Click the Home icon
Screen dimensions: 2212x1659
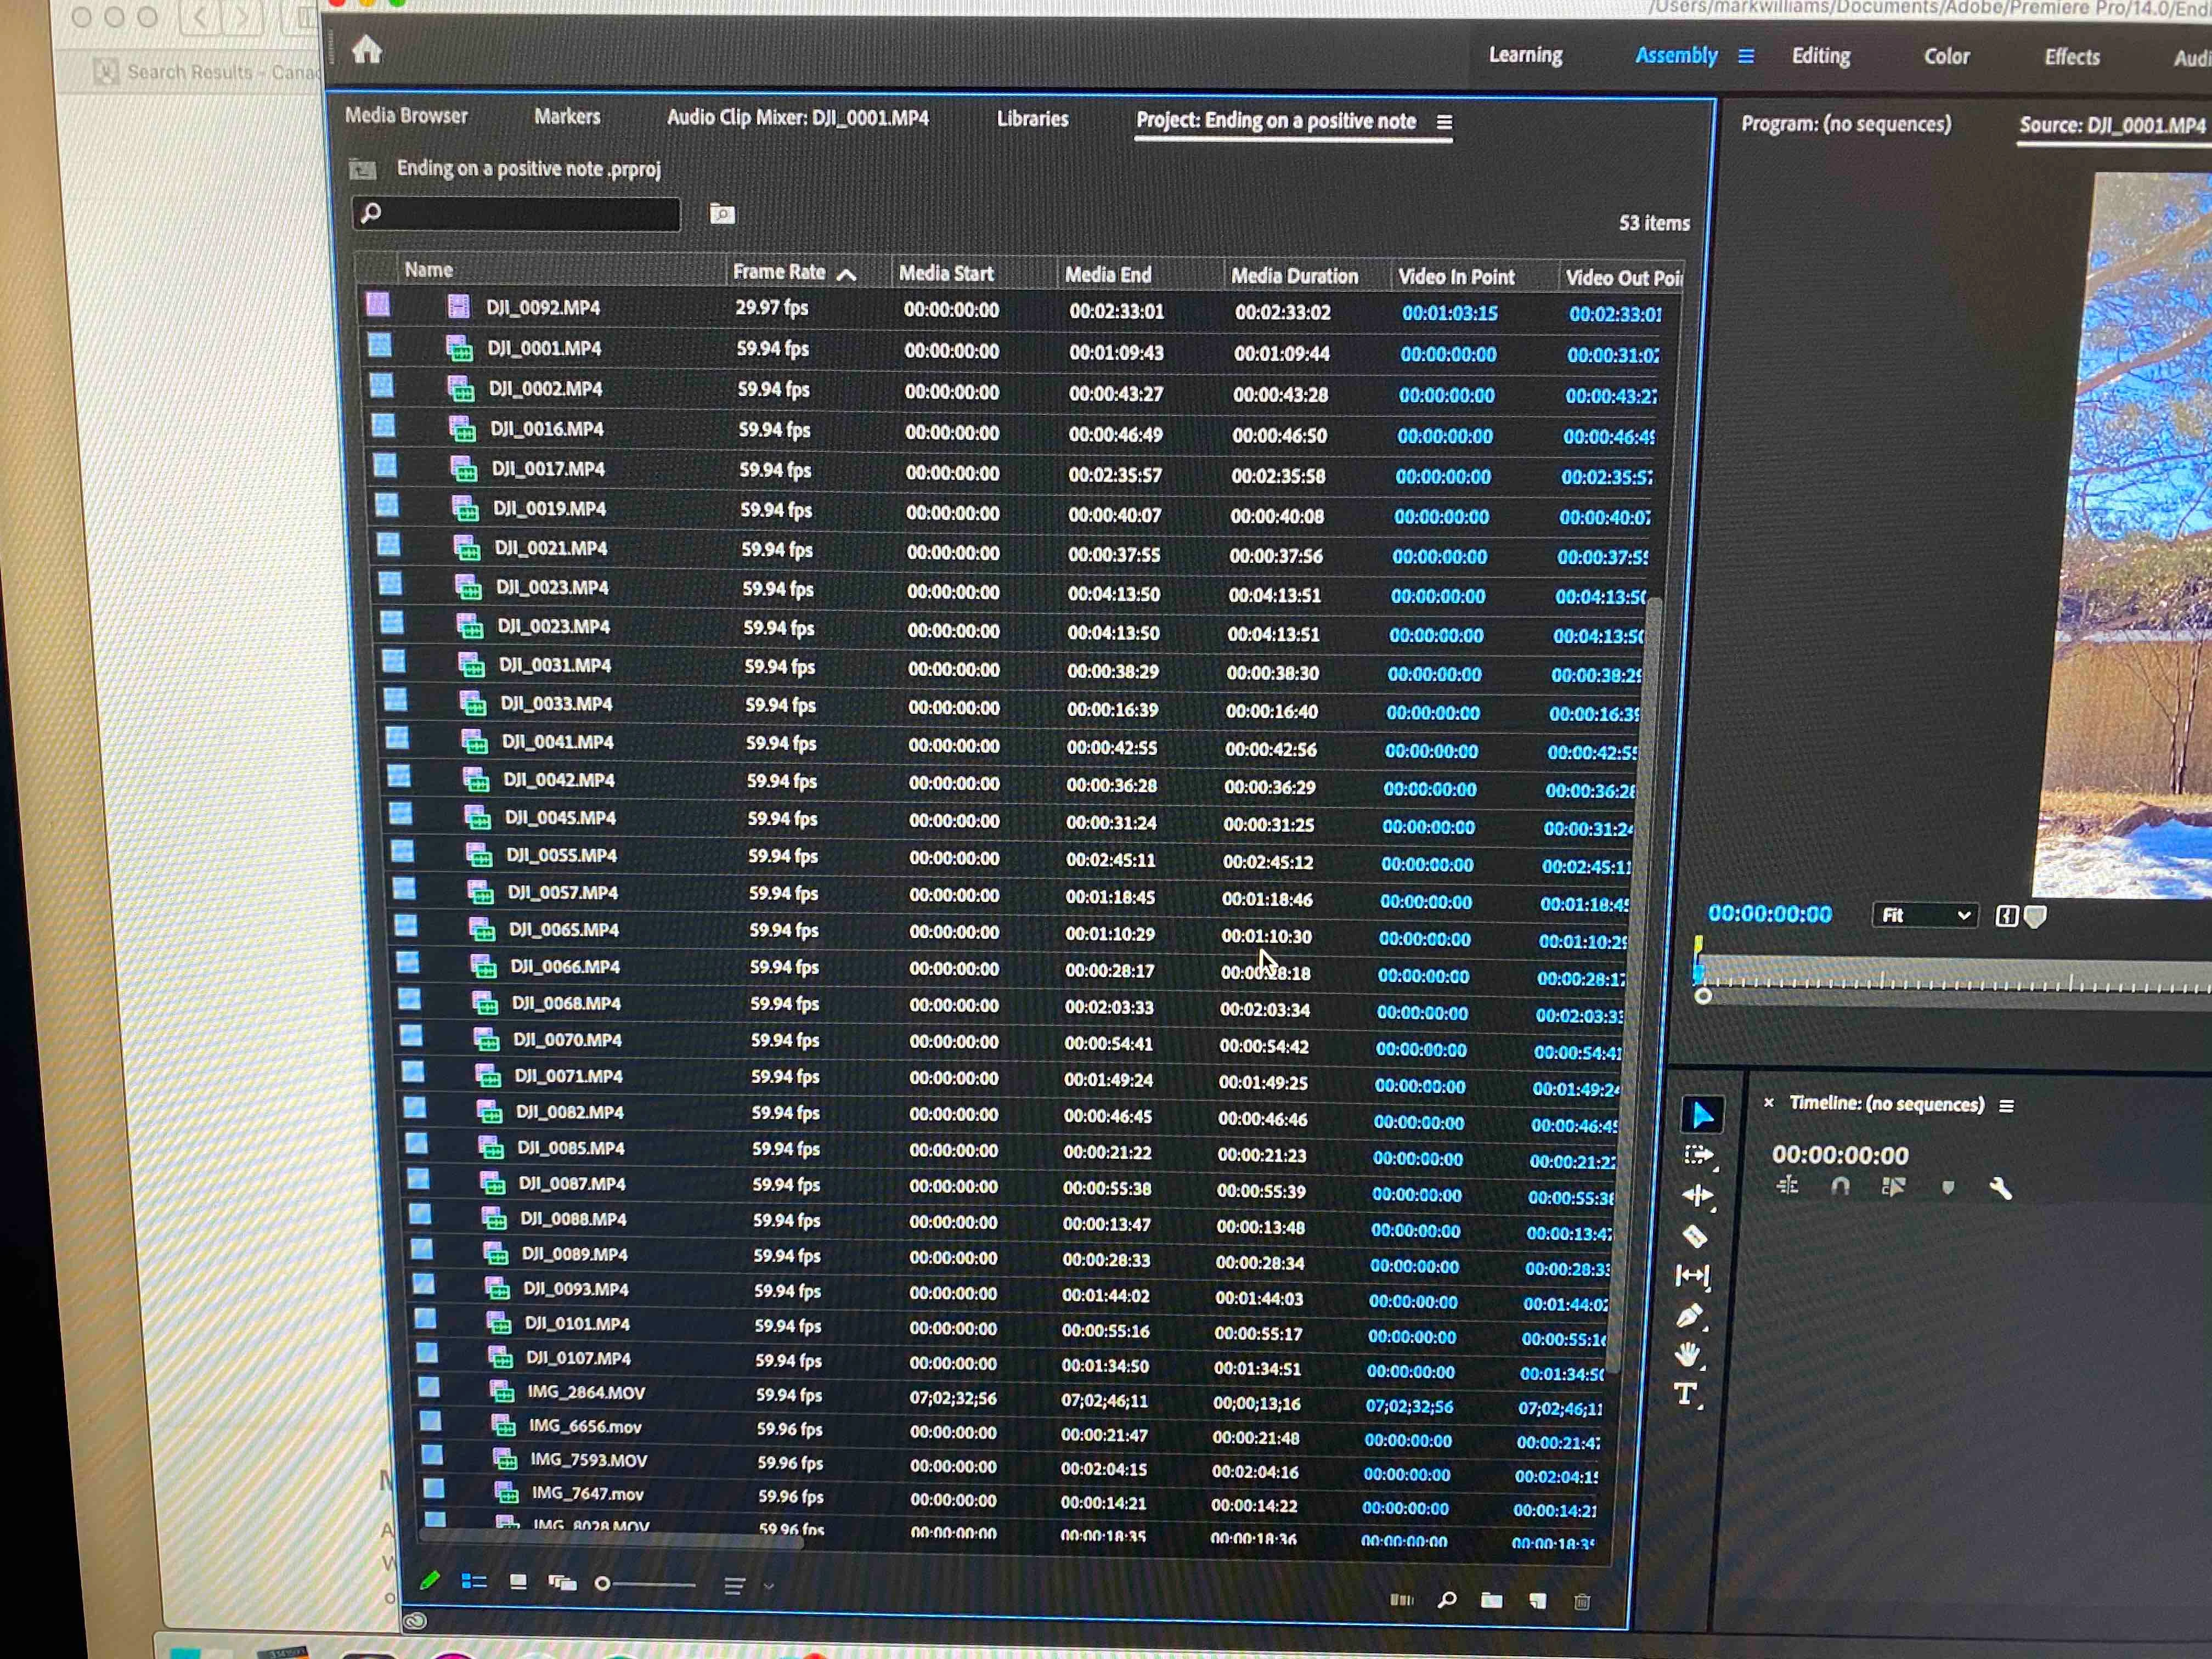click(367, 49)
